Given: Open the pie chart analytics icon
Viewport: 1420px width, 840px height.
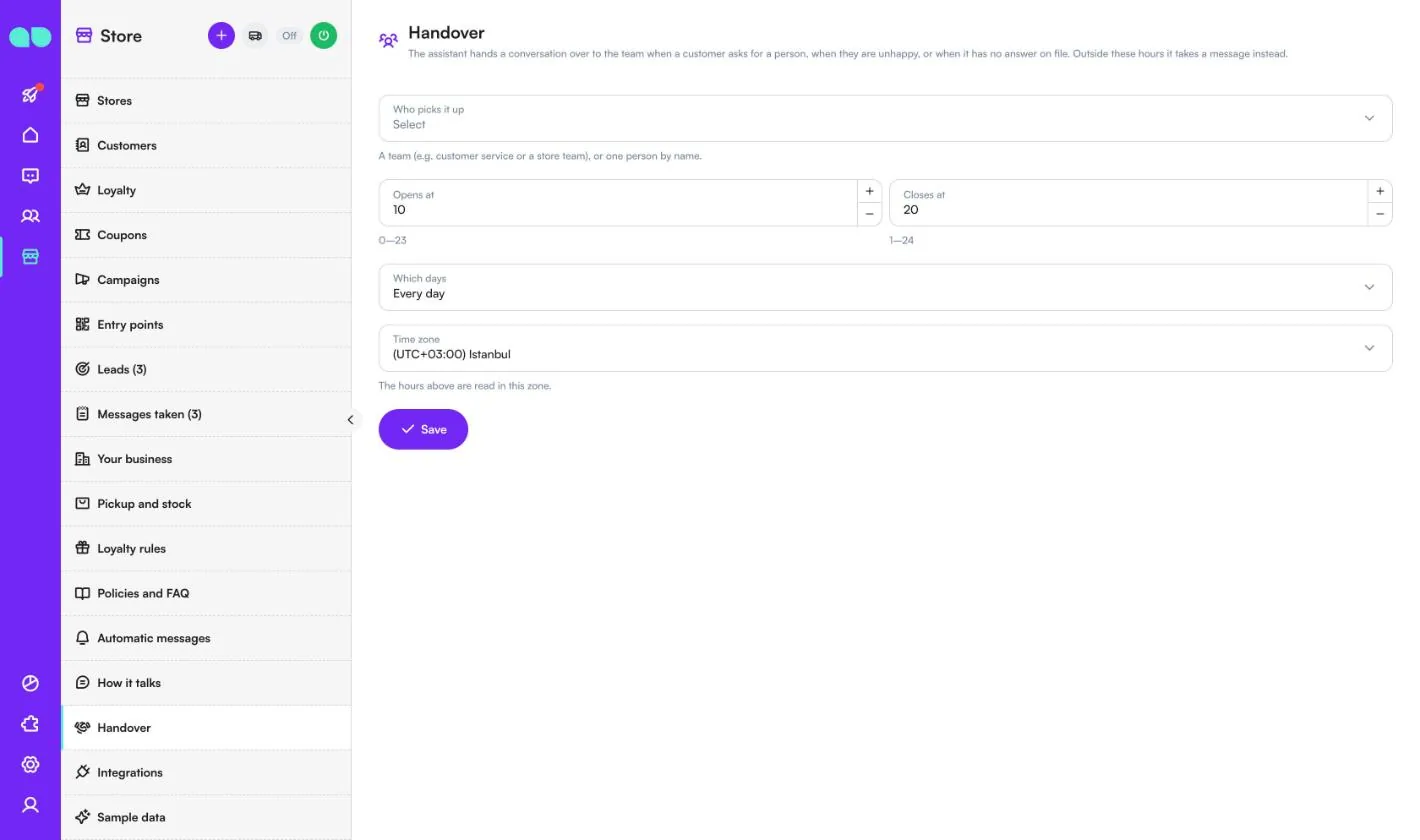Looking at the screenshot, I should click(30, 684).
